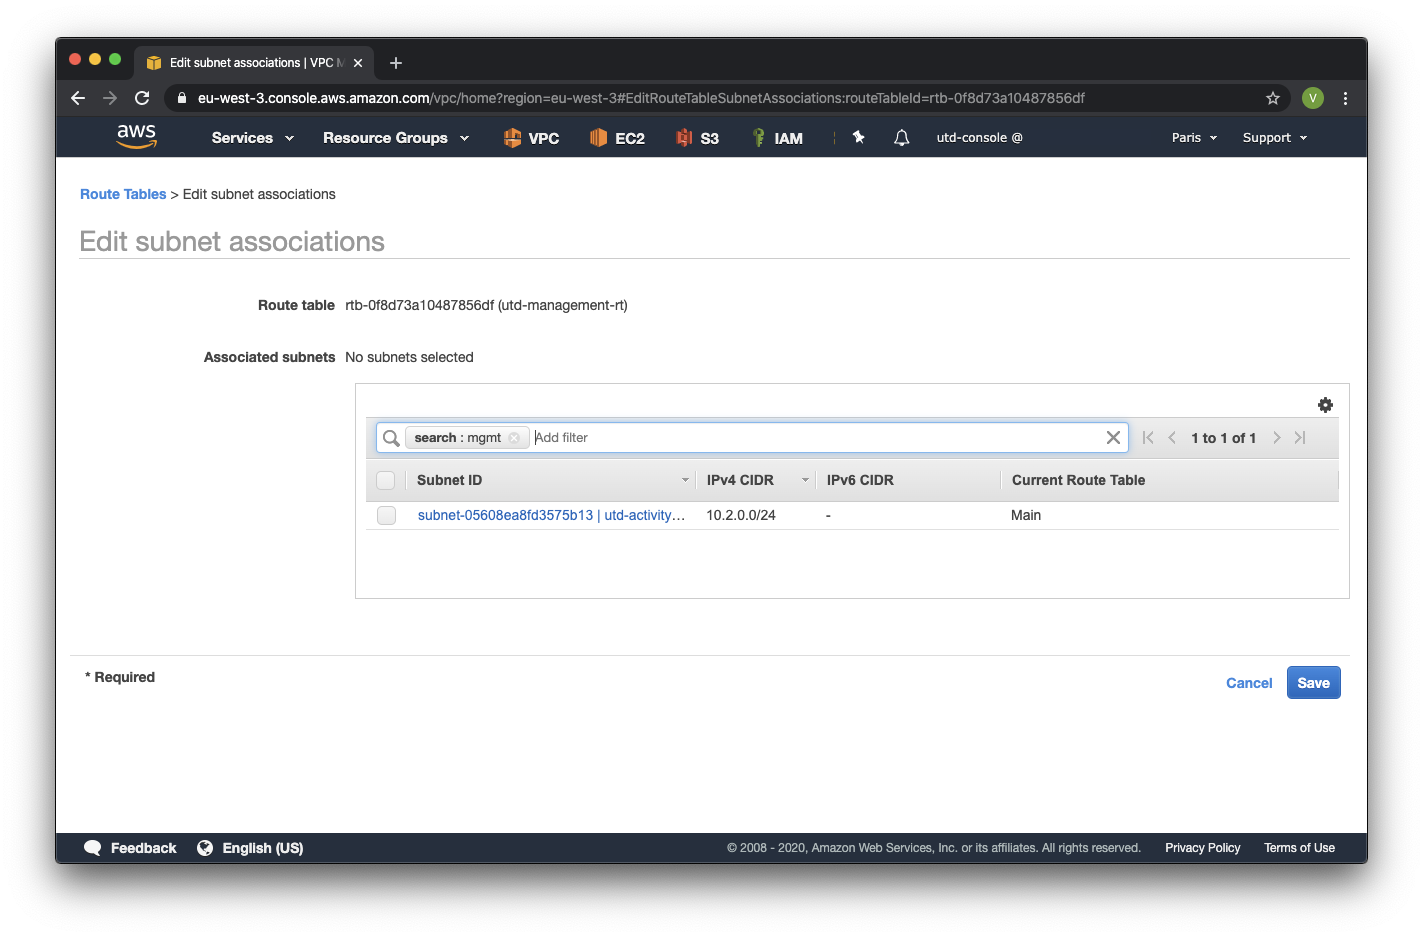Open the IAM service shortcut
1423x937 pixels.
coord(777,138)
